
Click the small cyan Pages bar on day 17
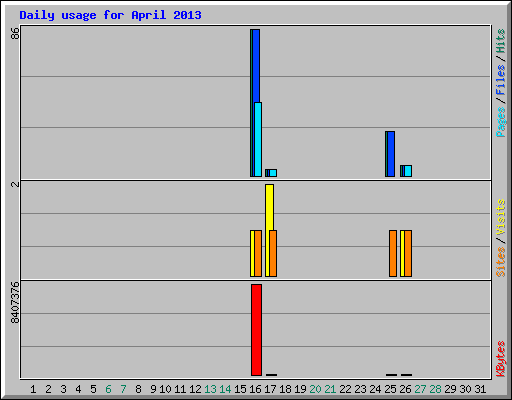pos(273,173)
